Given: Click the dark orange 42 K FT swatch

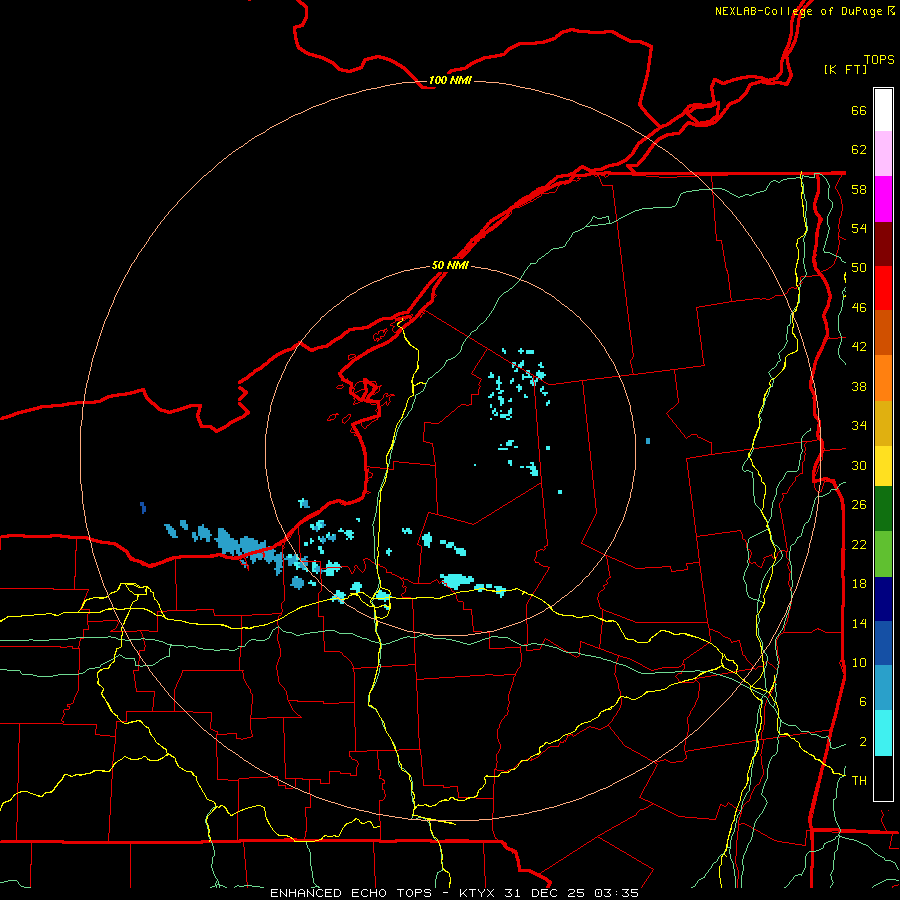Looking at the screenshot, I should click(x=883, y=332).
